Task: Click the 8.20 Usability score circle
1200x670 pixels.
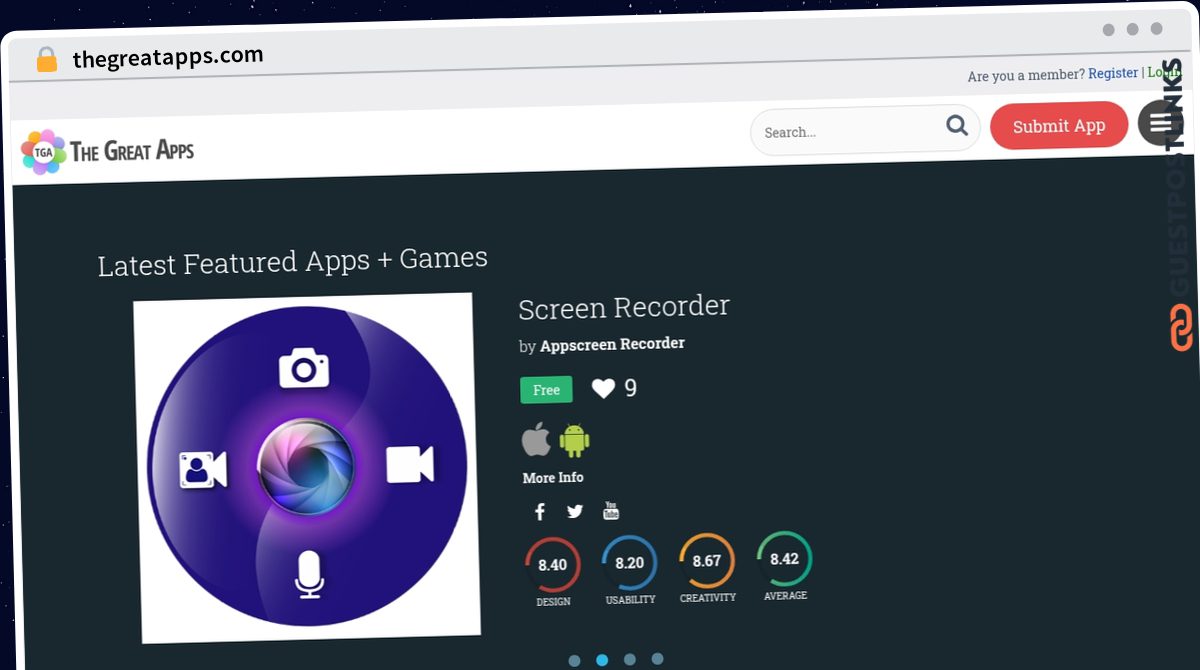Action: pos(630,563)
